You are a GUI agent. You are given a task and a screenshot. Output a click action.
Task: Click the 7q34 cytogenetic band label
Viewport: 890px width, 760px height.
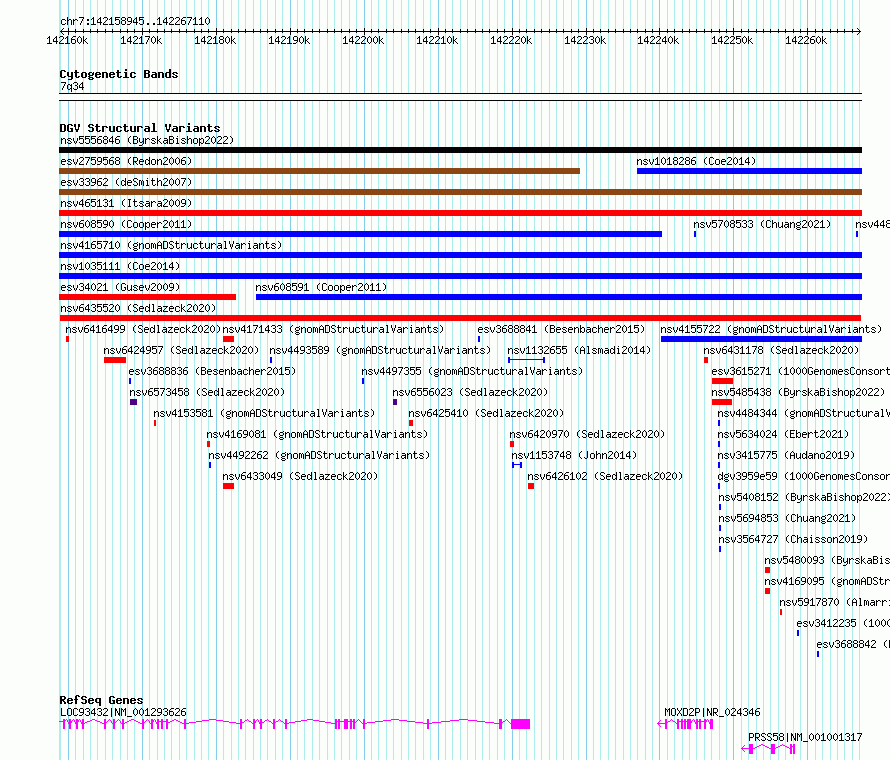(x=72, y=86)
